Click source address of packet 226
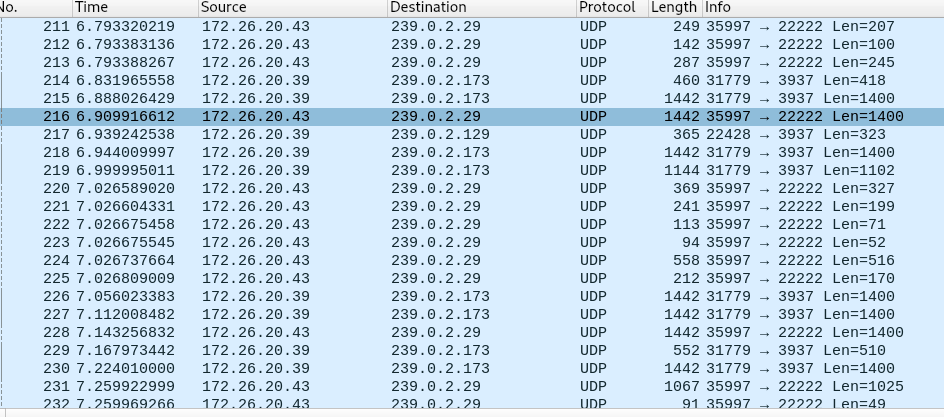The height and width of the screenshot is (417, 944). 255,296
